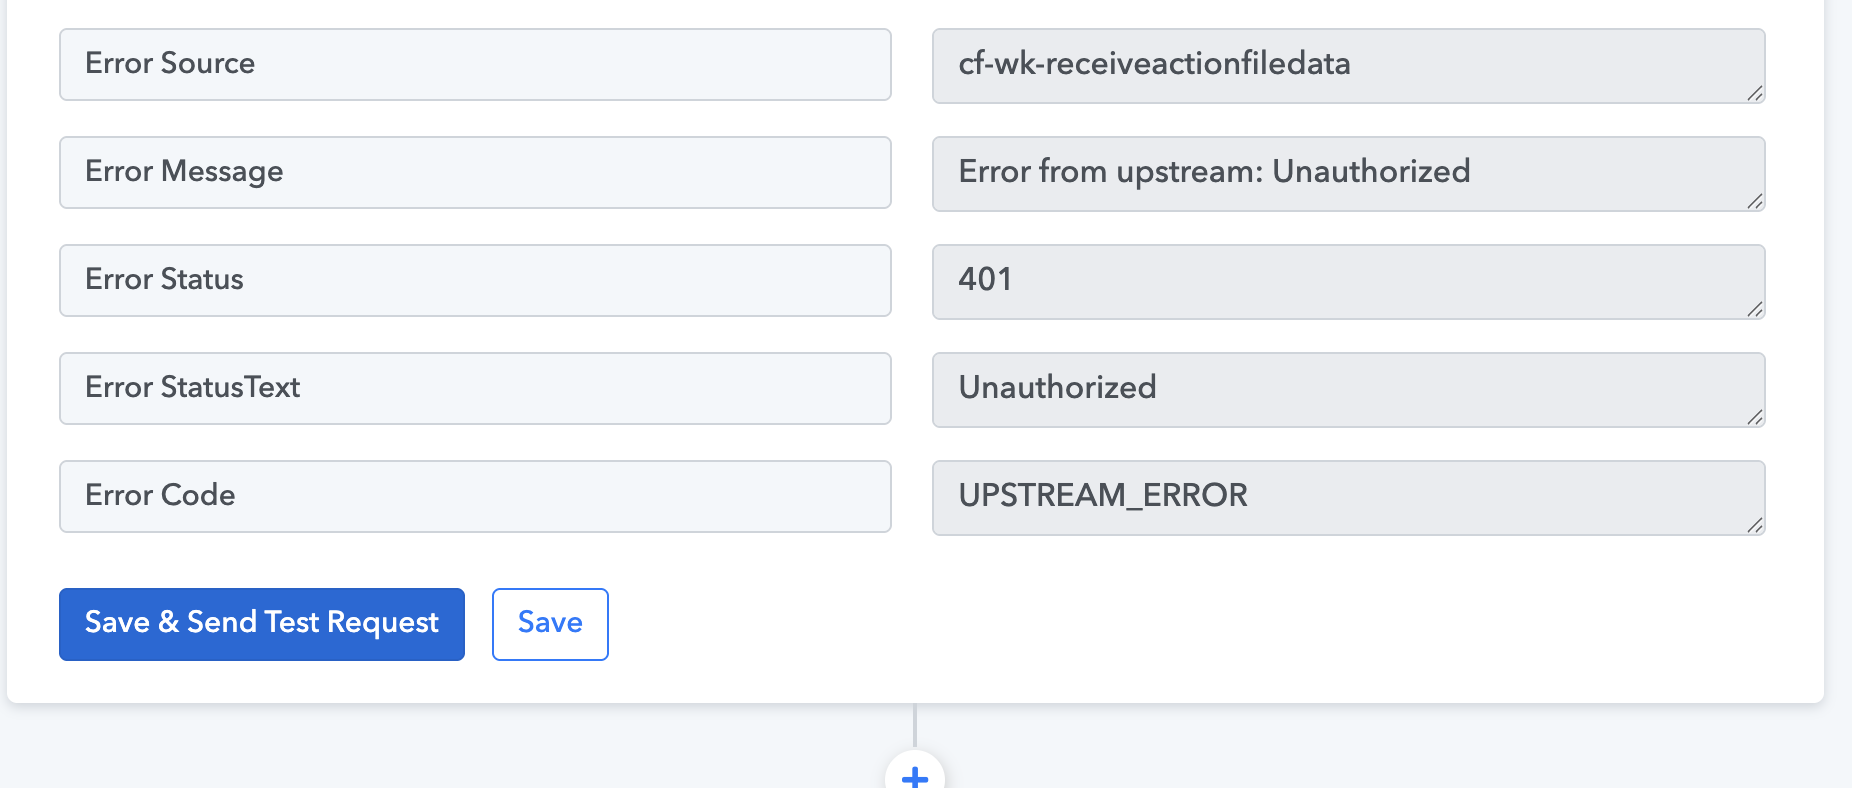The width and height of the screenshot is (1852, 788).
Task: Focus the Error StatusText label field
Action: point(475,388)
